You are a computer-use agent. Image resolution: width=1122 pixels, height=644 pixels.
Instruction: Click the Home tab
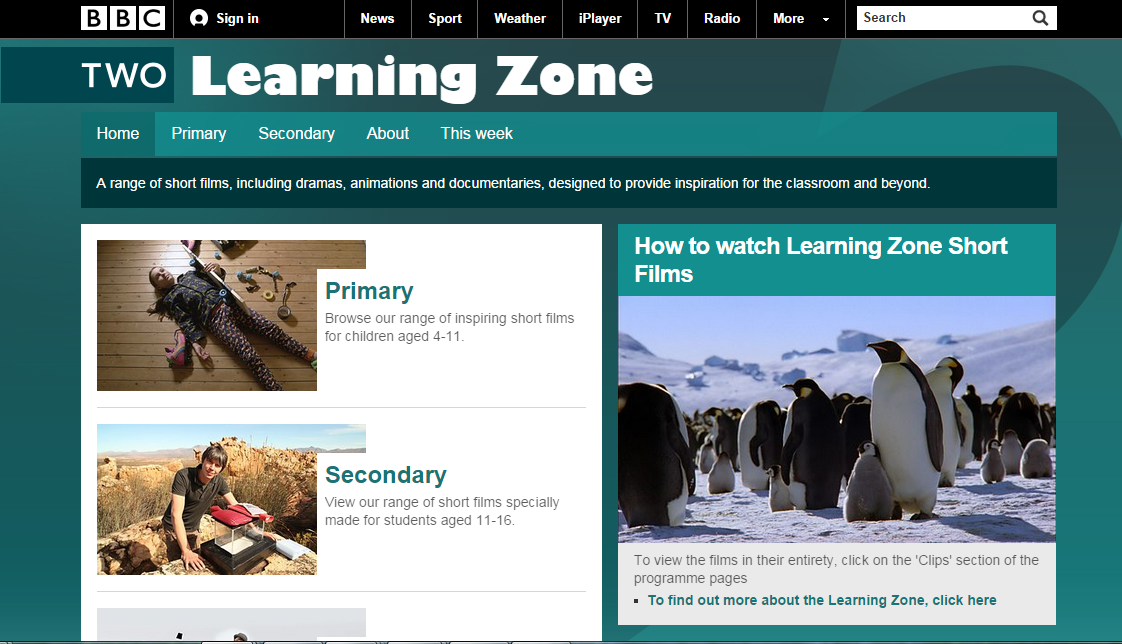(118, 134)
